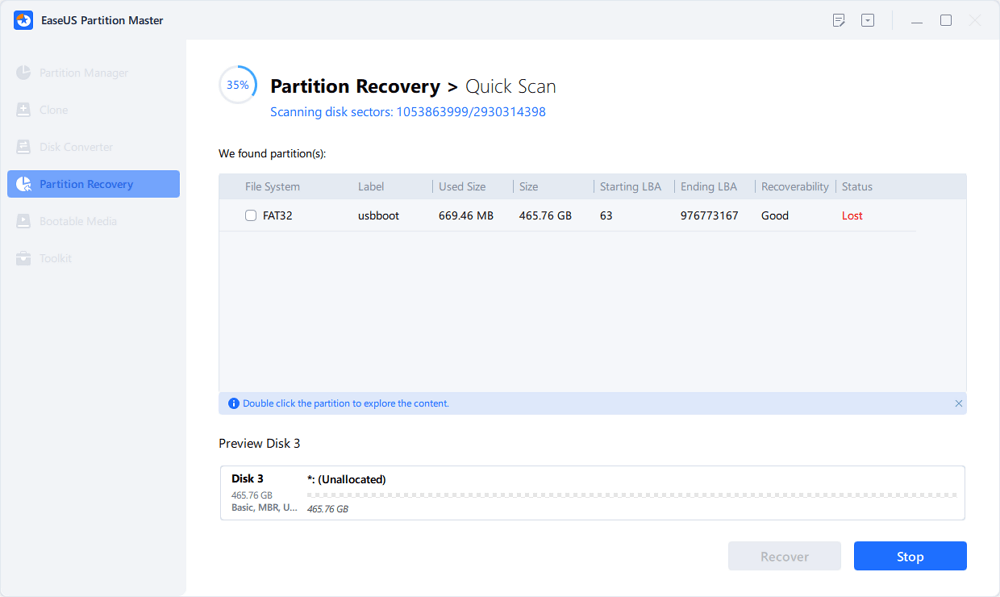
Task: Click the Status column header
Action: 857,186
